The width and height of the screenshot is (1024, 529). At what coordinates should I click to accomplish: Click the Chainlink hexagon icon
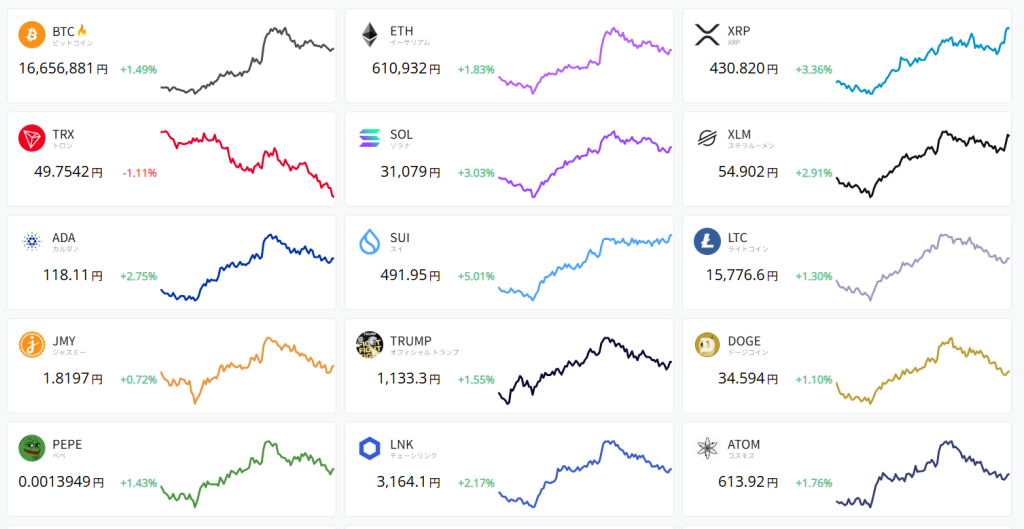pos(370,448)
